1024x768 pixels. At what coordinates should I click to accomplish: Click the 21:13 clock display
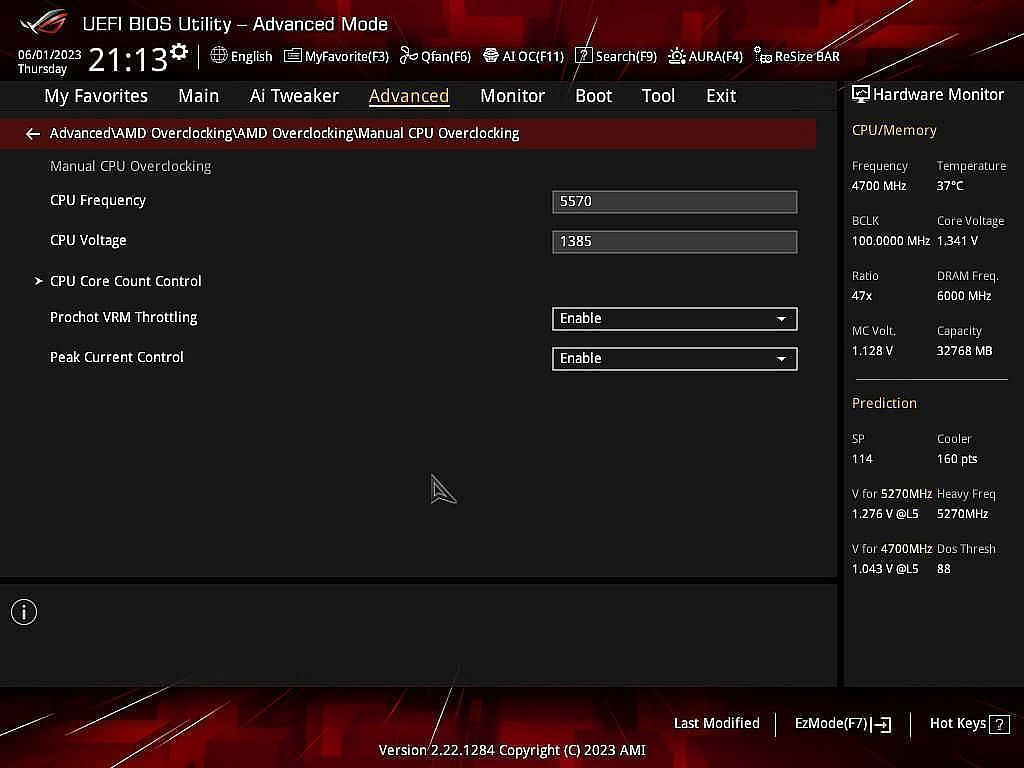coord(128,60)
